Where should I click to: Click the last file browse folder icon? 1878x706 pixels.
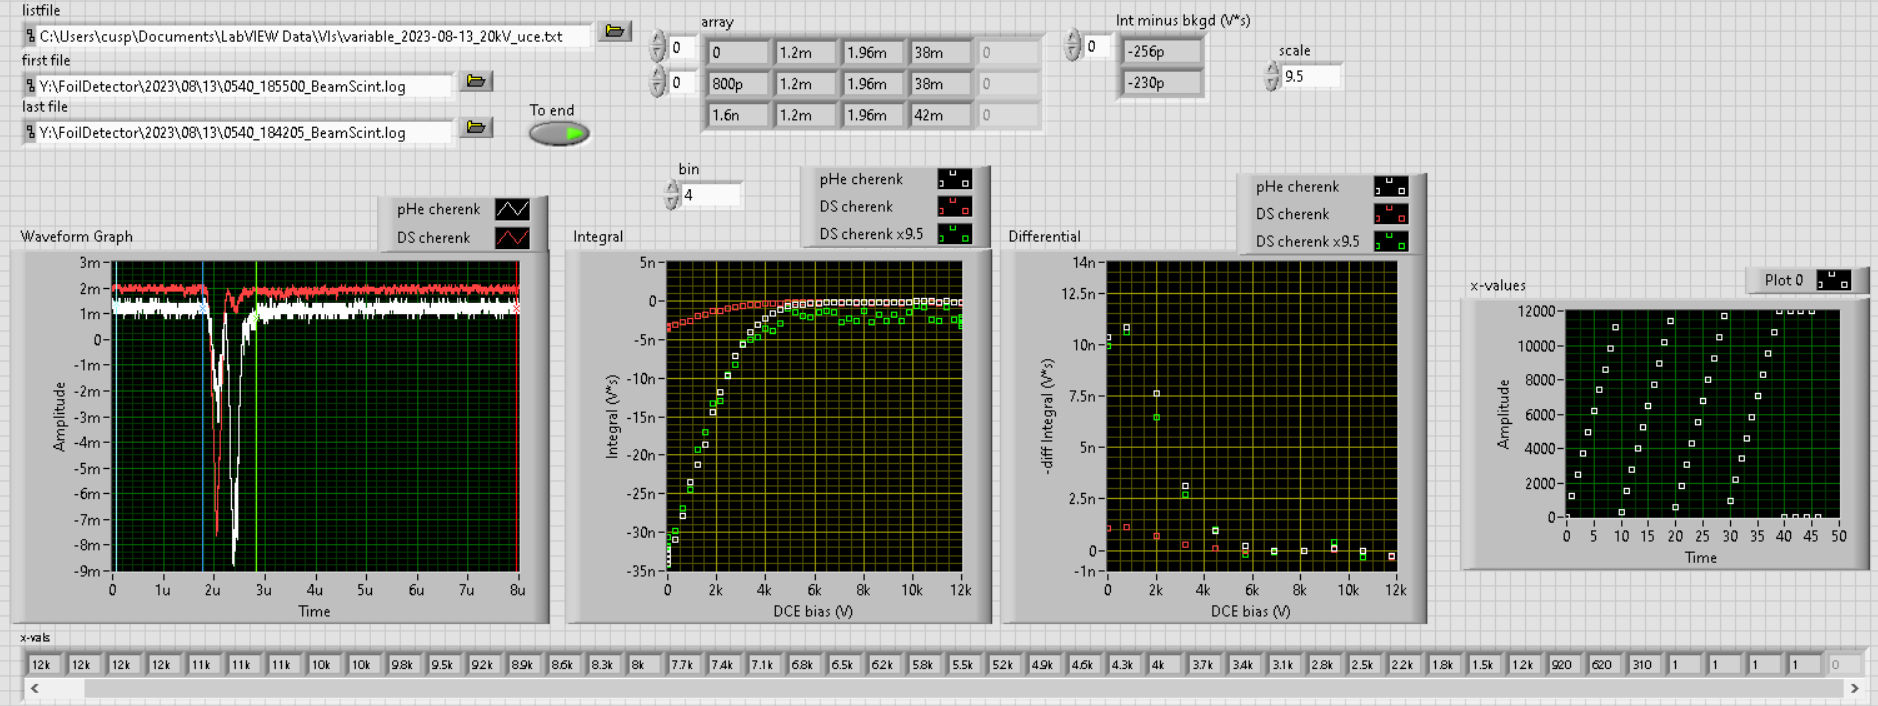tap(476, 128)
